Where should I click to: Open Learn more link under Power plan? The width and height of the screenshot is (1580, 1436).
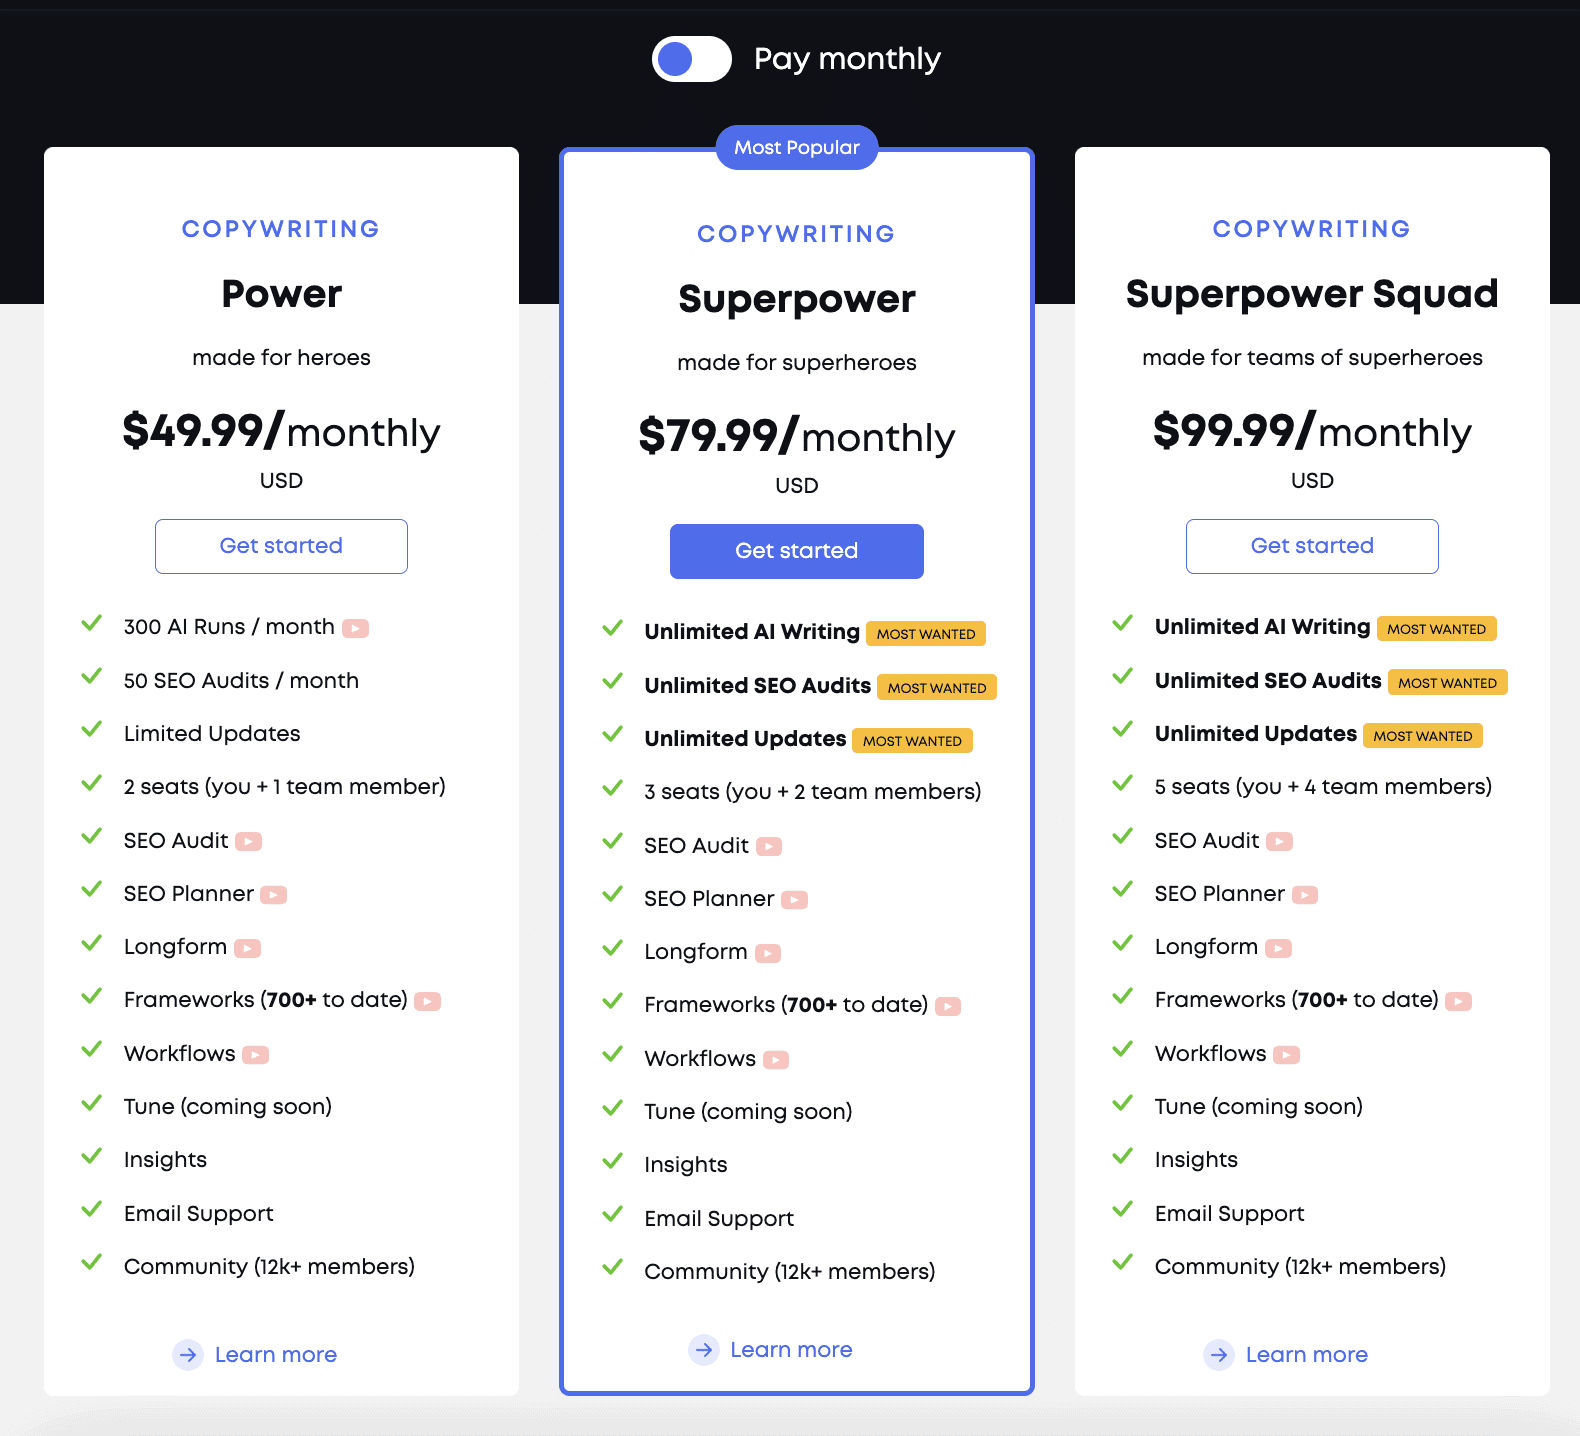point(276,1355)
